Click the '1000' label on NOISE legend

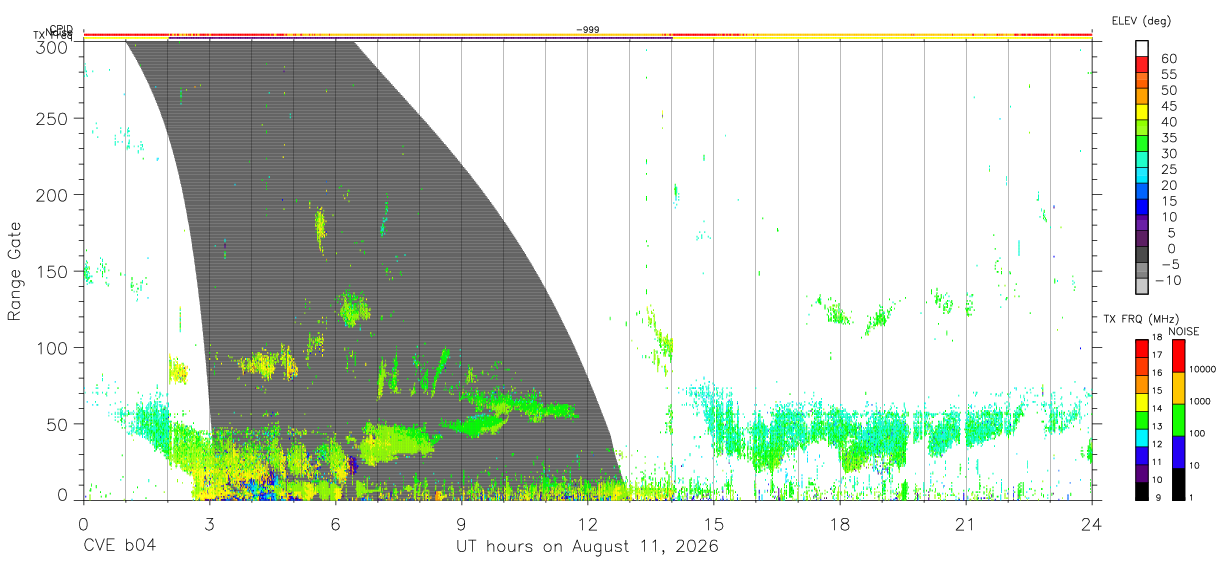[1200, 401]
